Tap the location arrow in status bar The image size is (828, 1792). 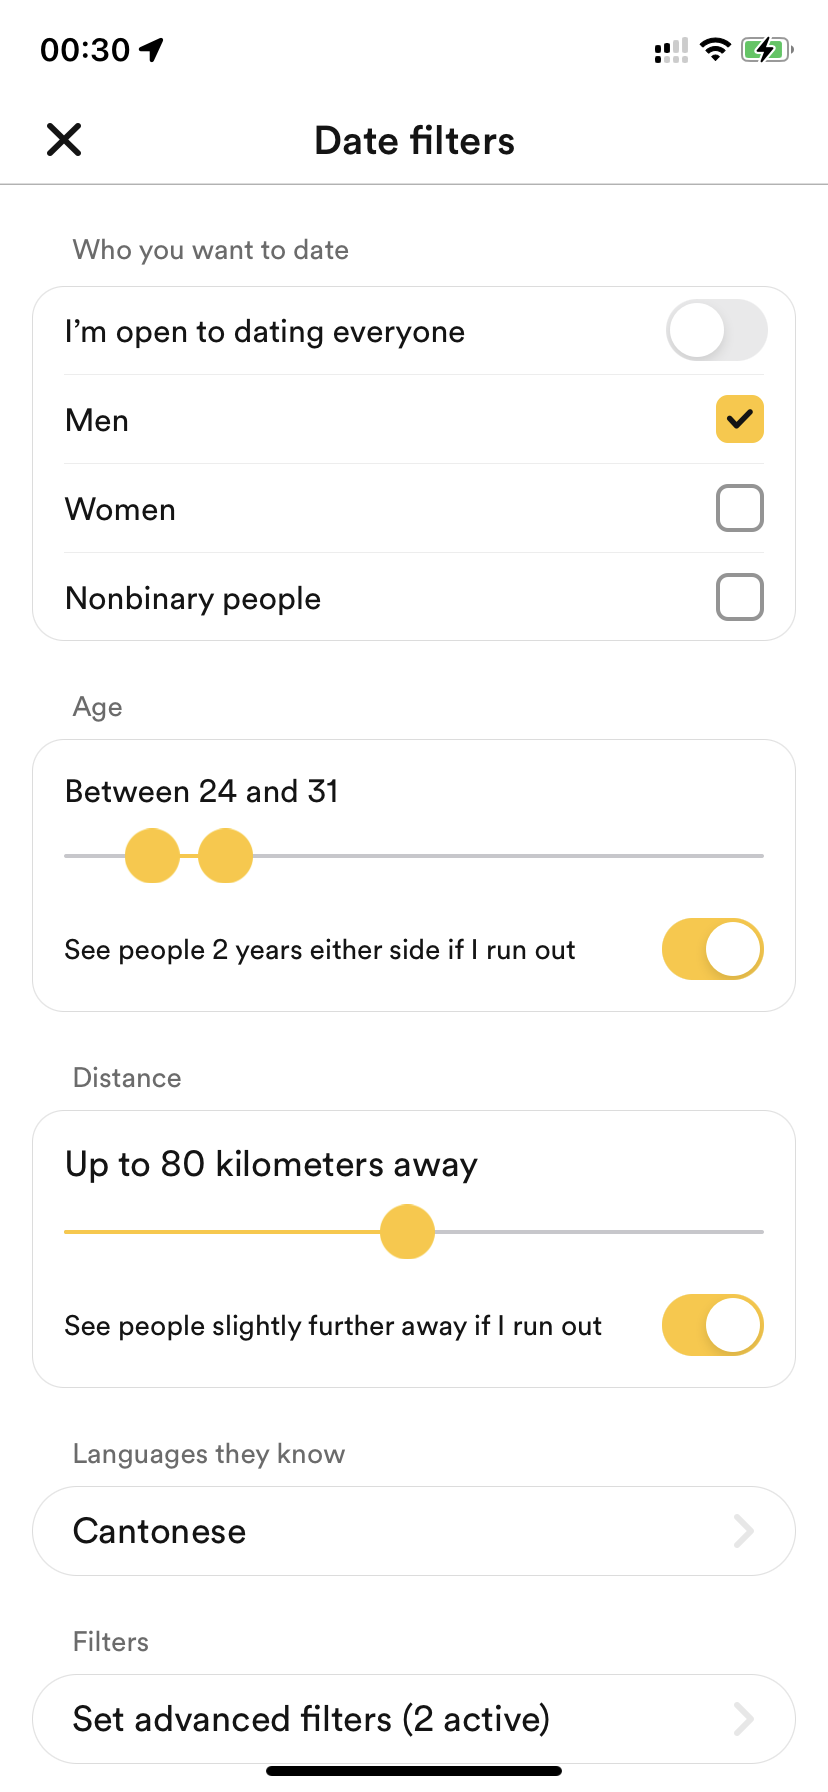coord(152,49)
